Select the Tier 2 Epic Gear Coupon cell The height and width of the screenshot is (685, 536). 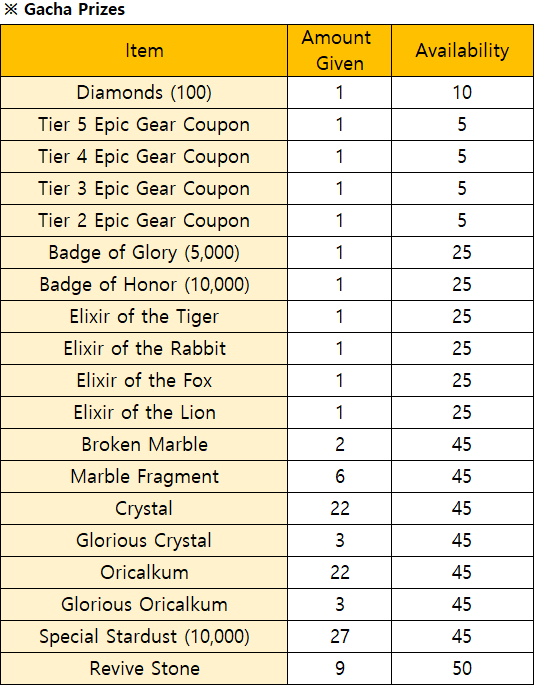pyautogui.click(x=144, y=221)
